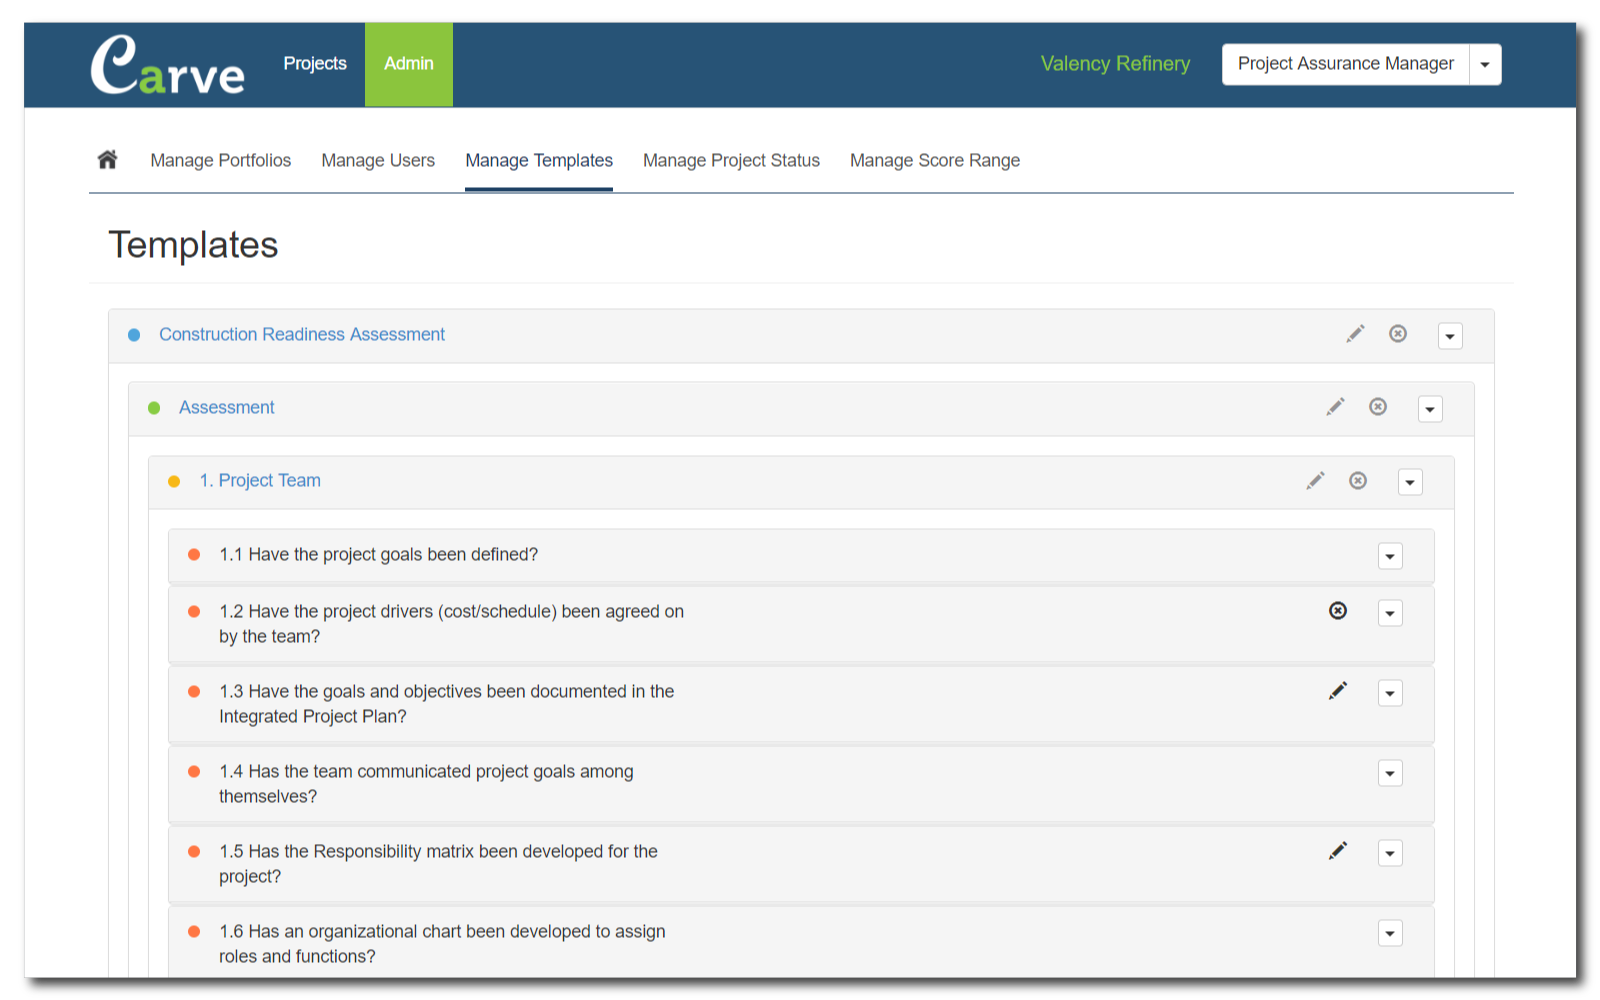1600x1000 pixels.
Task: Edit the Assessment section pencil icon
Action: point(1335,407)
